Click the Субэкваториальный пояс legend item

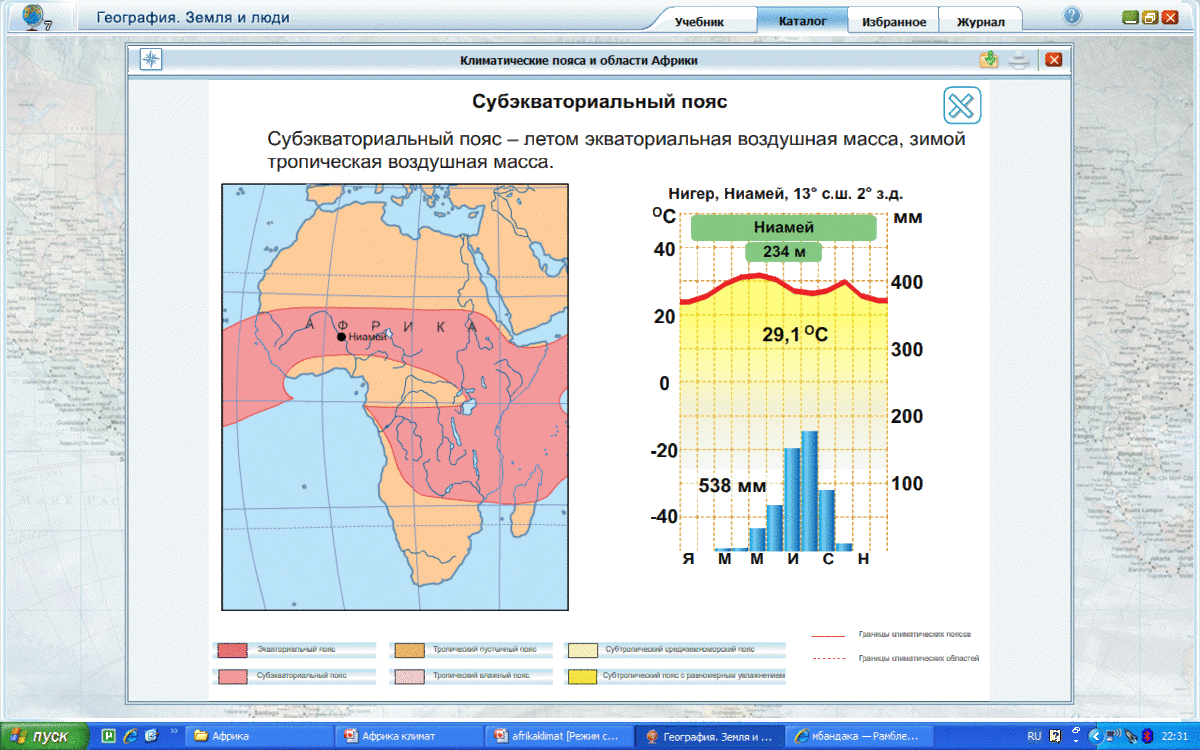[295, 676]
